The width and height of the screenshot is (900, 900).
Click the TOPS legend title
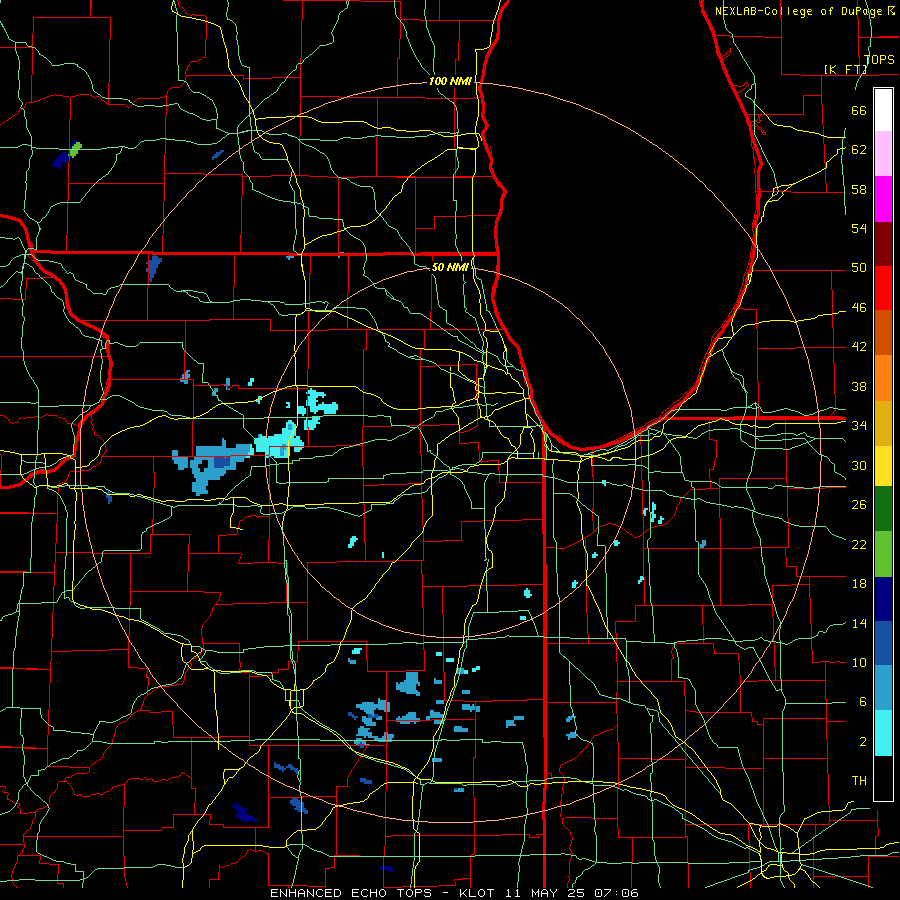pos(879,59)
